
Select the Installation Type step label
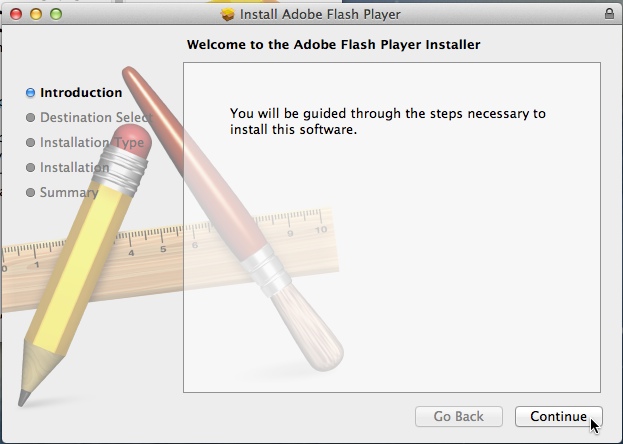coord(92,143)
